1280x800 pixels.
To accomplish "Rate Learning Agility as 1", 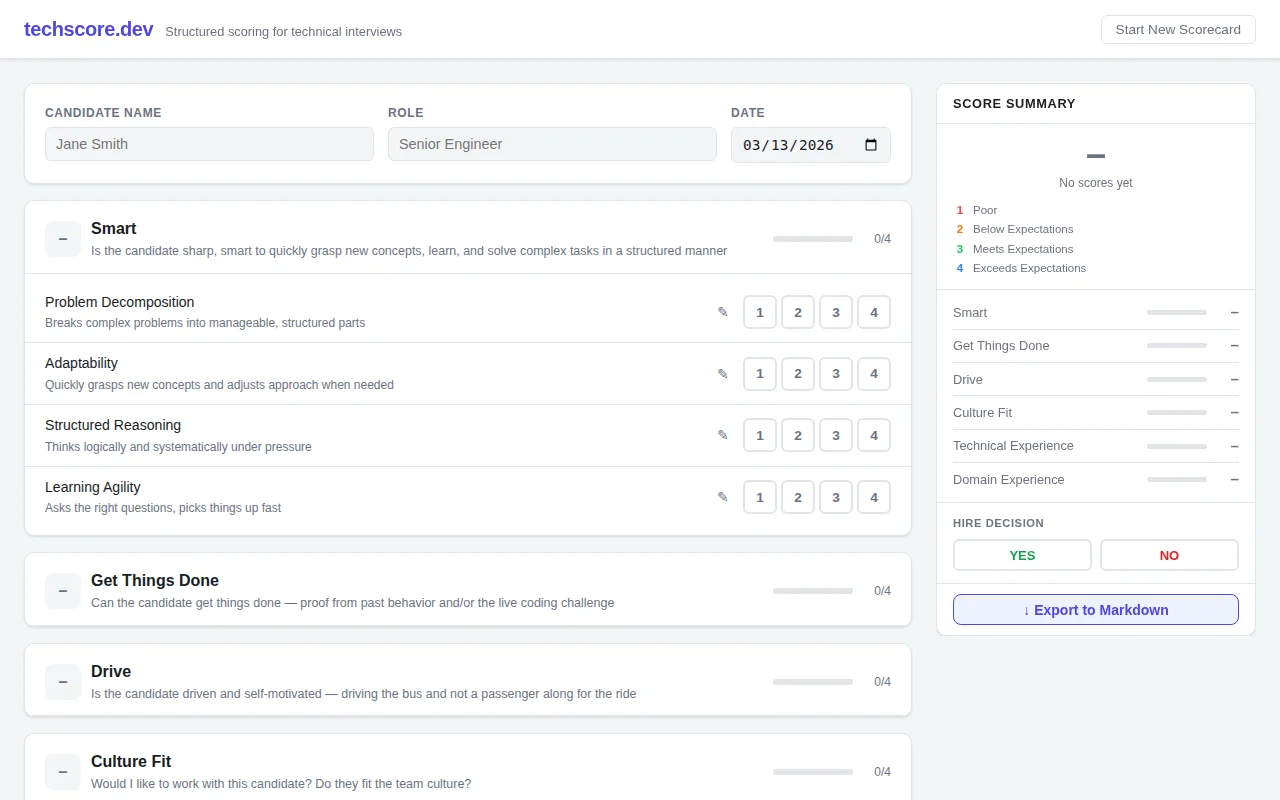I will coord(760,497).
